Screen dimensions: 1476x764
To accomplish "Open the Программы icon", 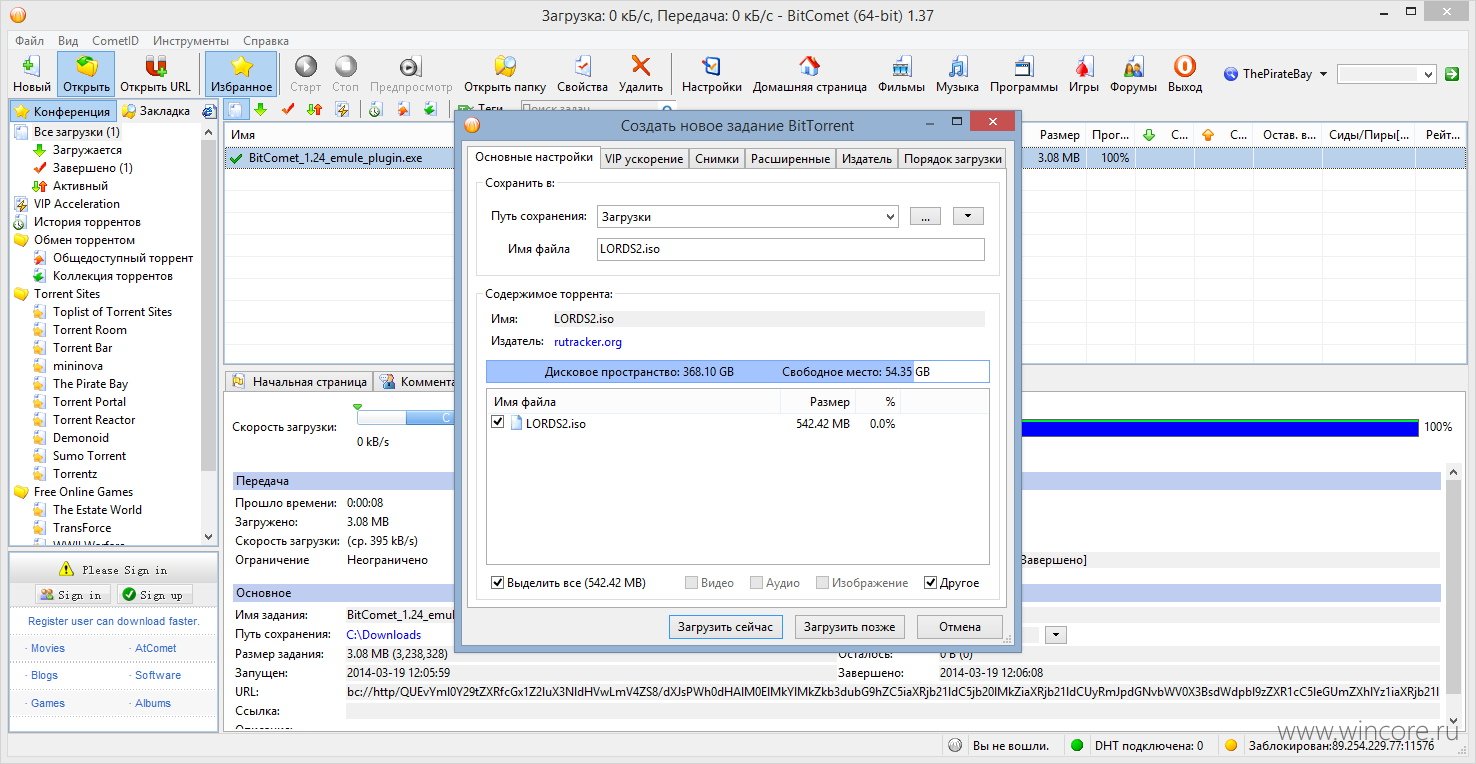I will pos(1023,67).
